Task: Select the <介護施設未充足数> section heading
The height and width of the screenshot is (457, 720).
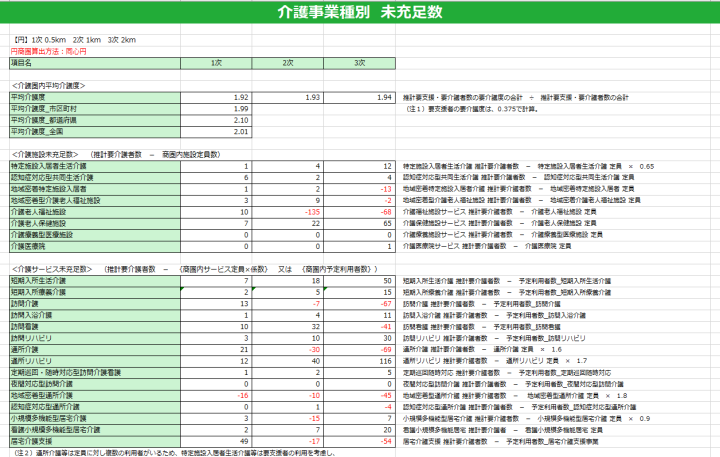Action: coord(45,155)
